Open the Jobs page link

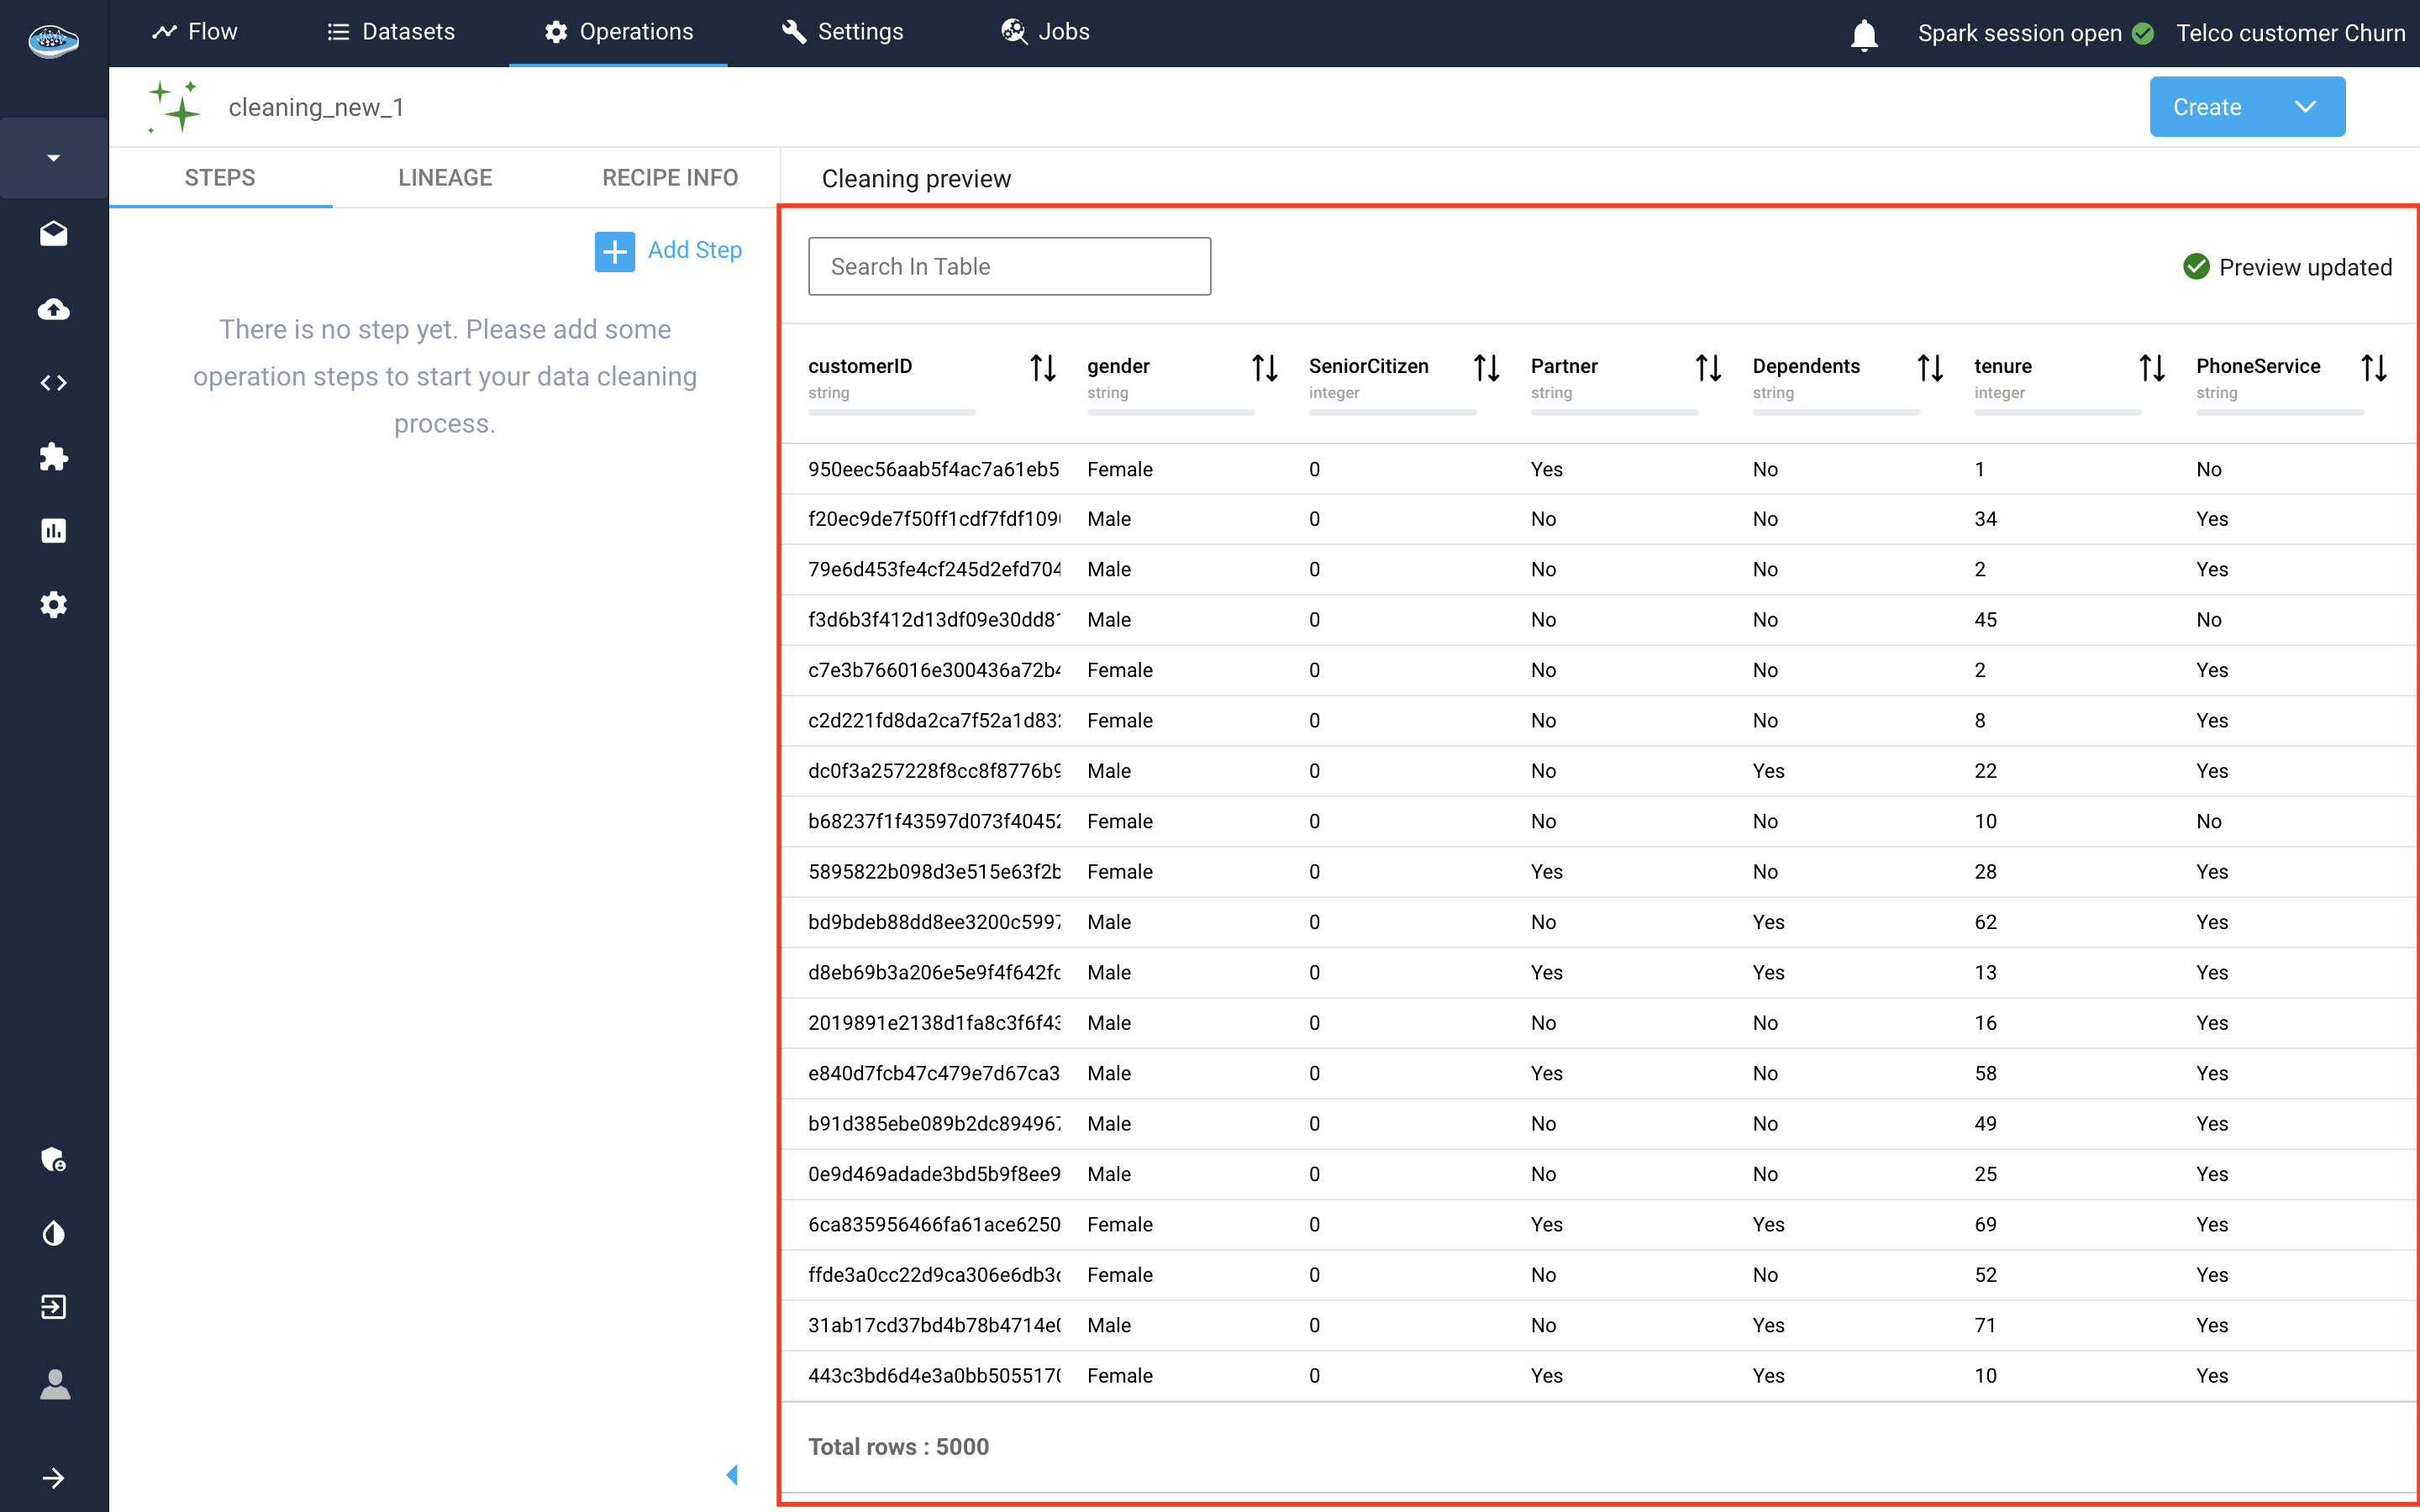tap(1045, 32)
